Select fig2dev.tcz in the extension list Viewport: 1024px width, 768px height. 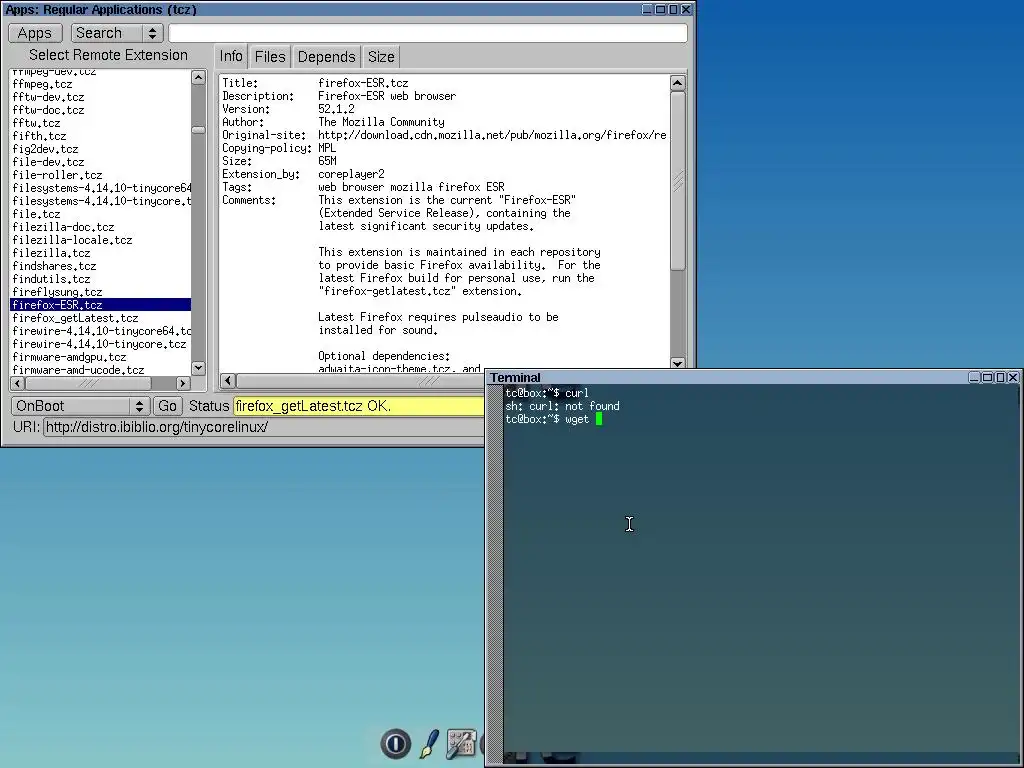point(100,150)
